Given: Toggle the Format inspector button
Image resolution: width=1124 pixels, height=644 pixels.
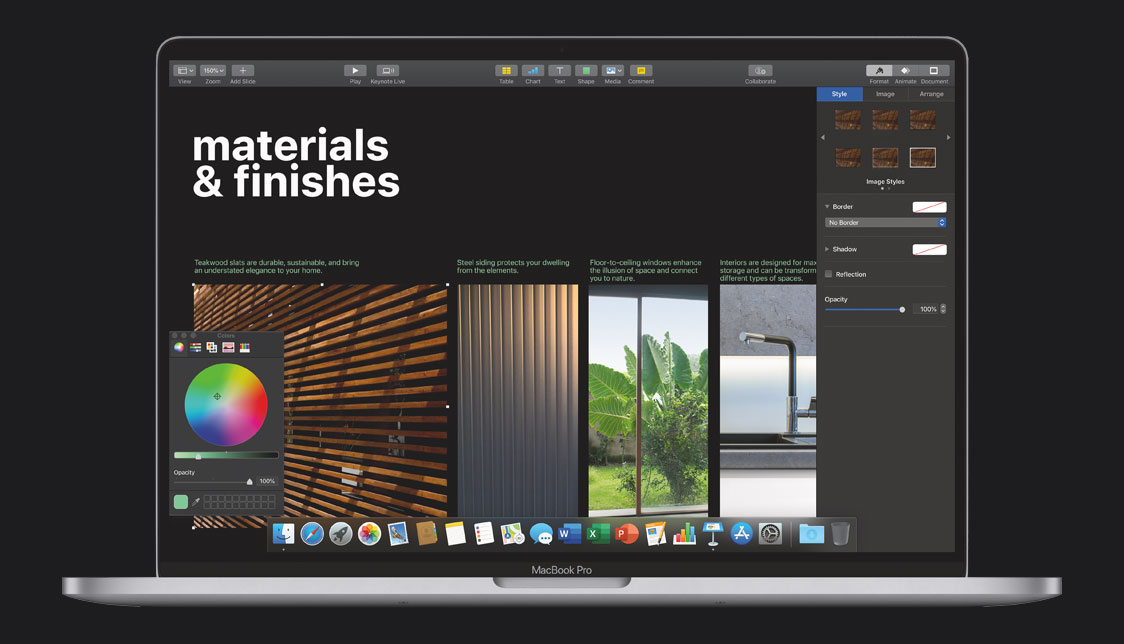Looking at the screenshot, I should [x=879, y=70].
